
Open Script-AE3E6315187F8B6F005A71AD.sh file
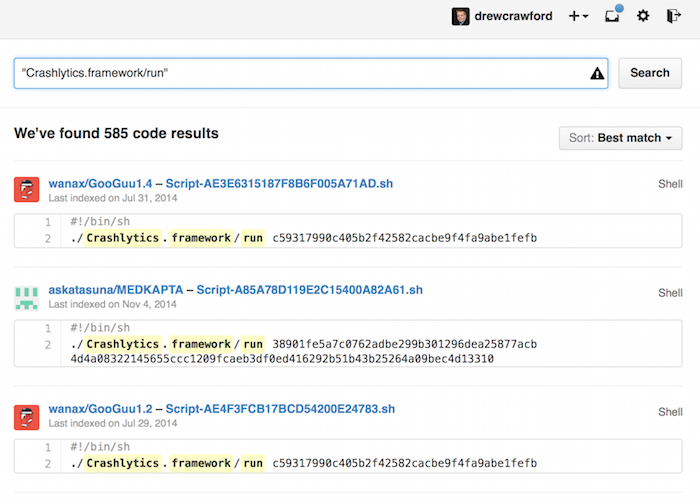279,183
